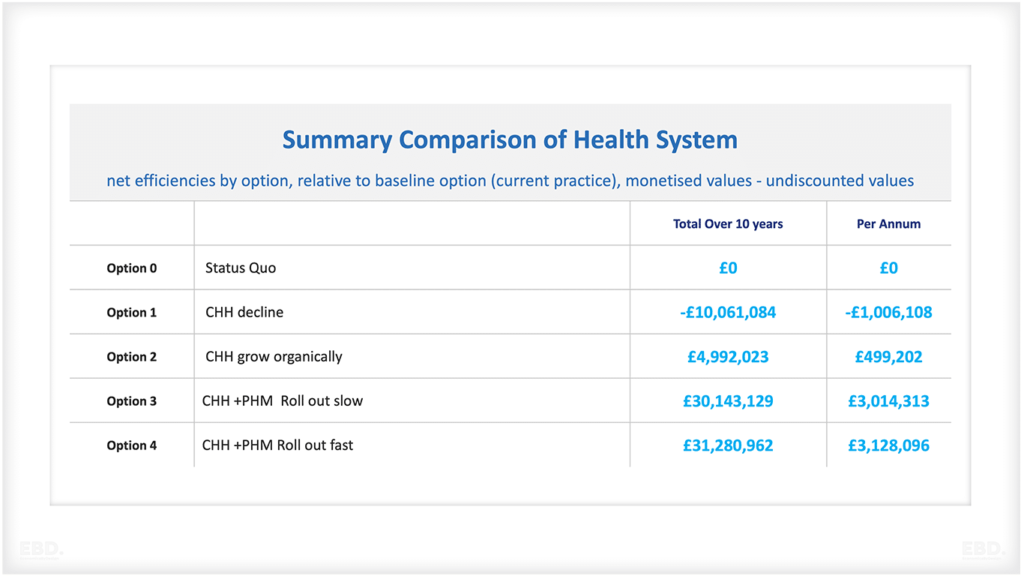Select the CHH decline description cell

point(244,313)
